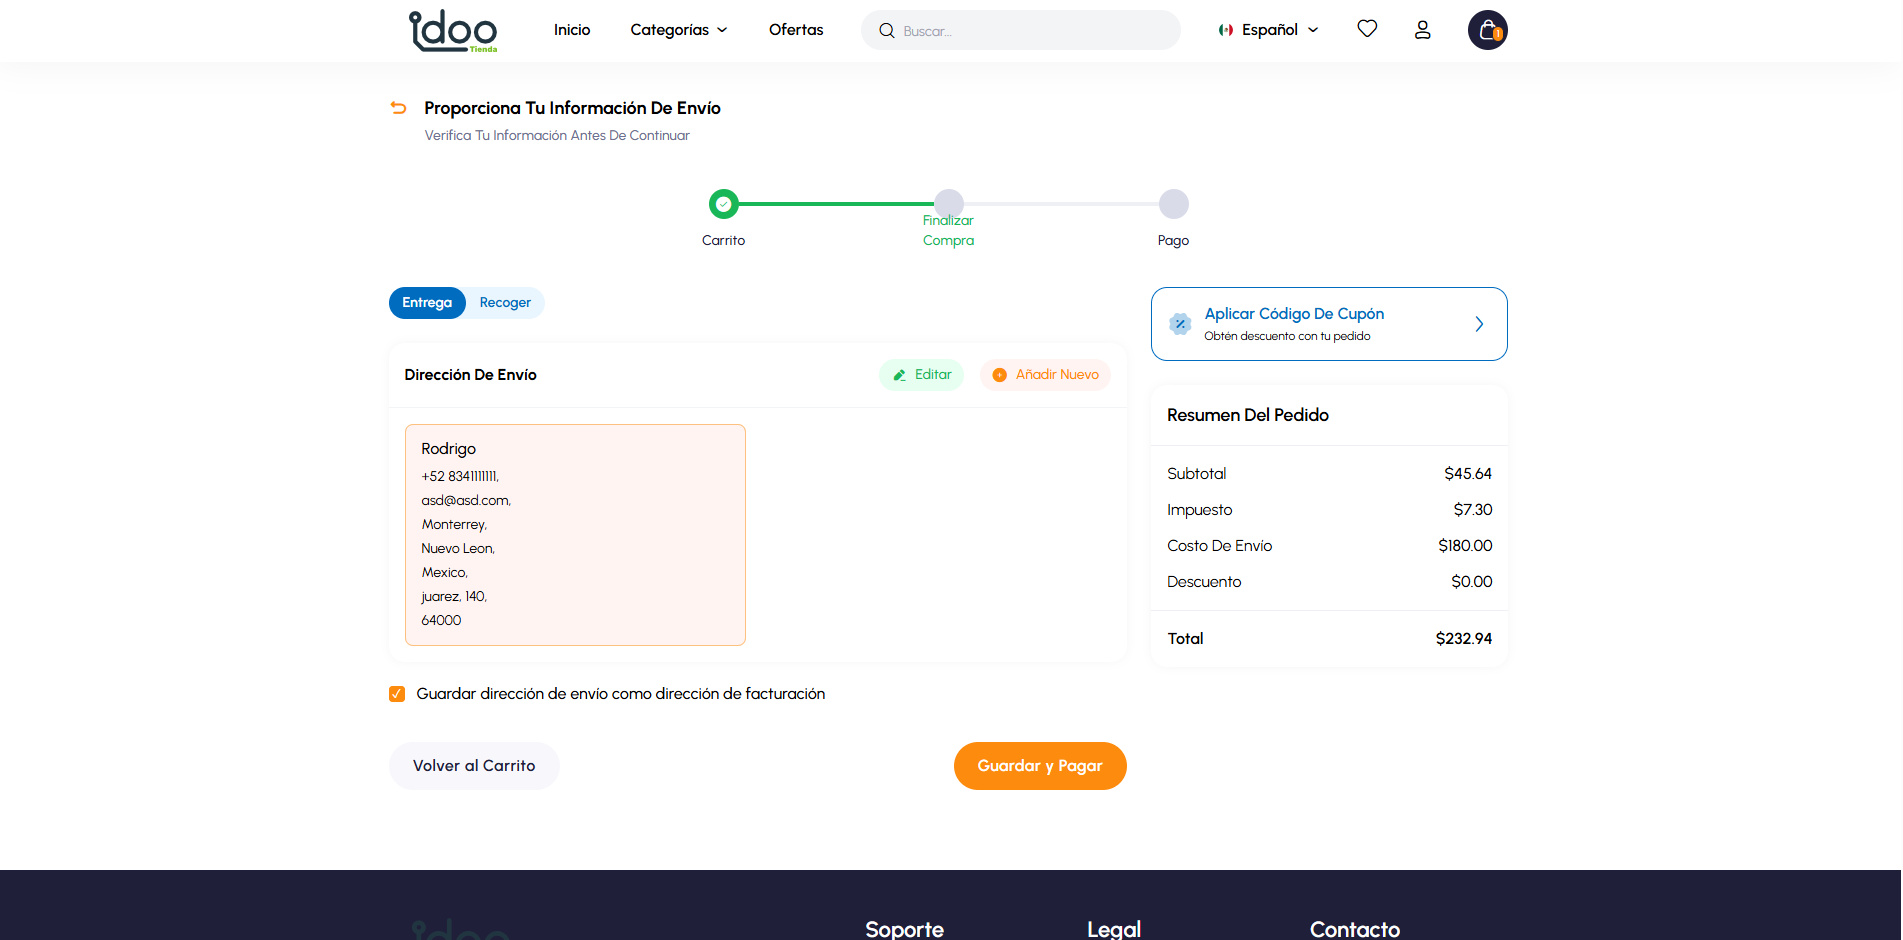
Task: Select Rodrigo's shipping address card
Action: (x=575, y=535)
